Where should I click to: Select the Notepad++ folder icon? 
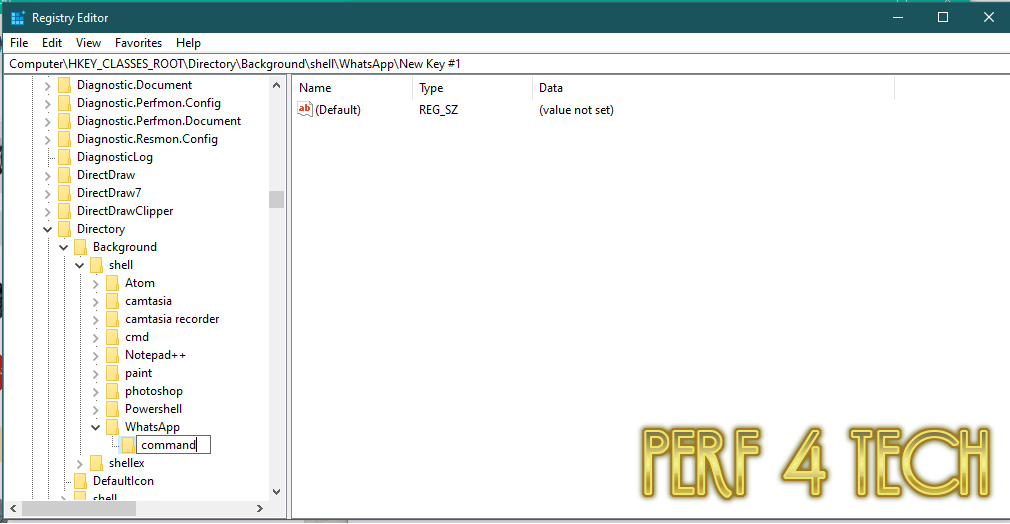[x=112, y=356]
